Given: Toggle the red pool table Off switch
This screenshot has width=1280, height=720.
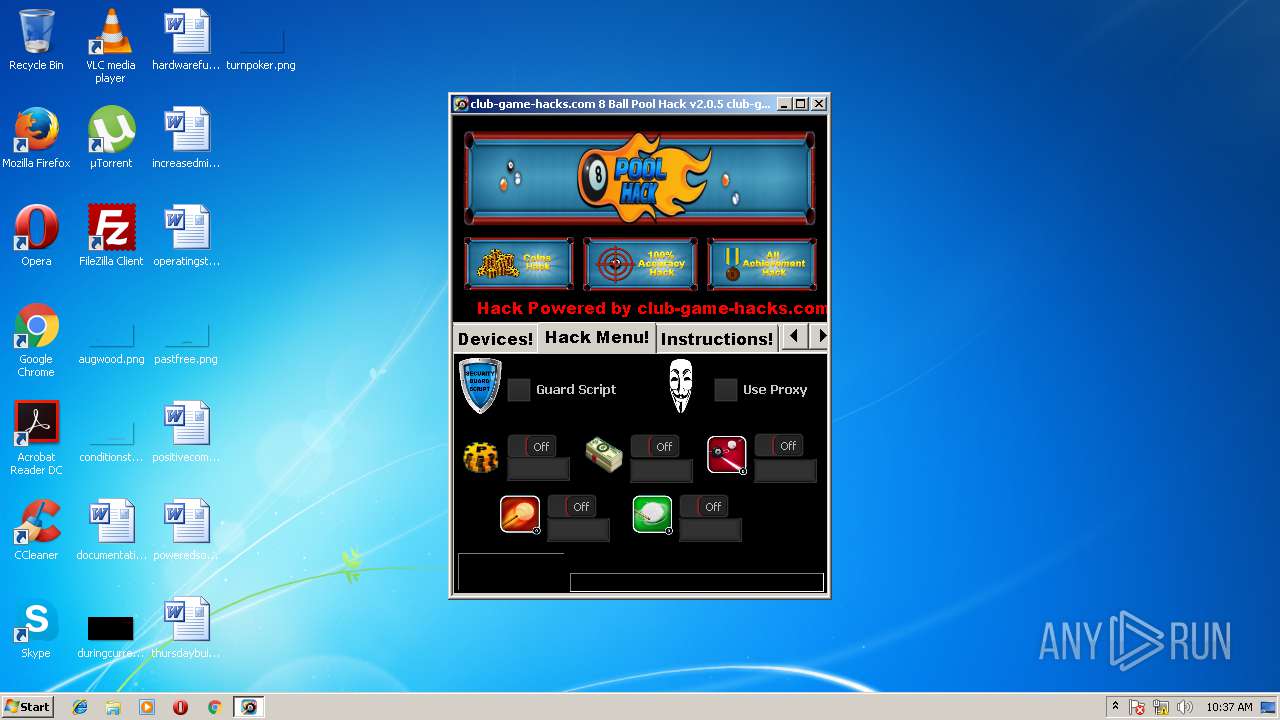Looking at the screenshot, I should tap(779, 445).
